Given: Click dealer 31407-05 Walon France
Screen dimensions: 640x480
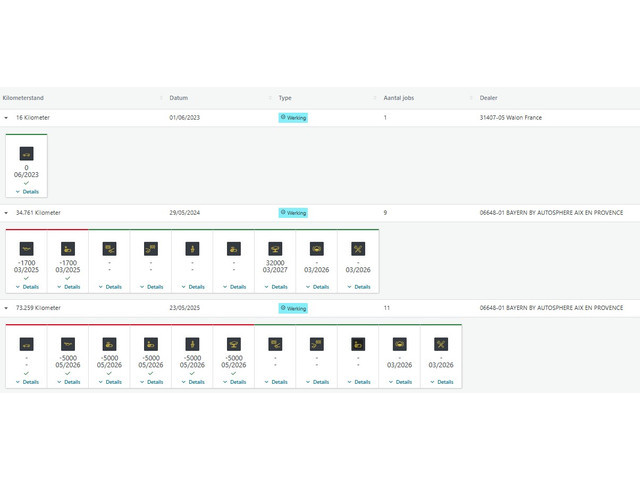Looking at the screenshot, I should tap(510, 118).
